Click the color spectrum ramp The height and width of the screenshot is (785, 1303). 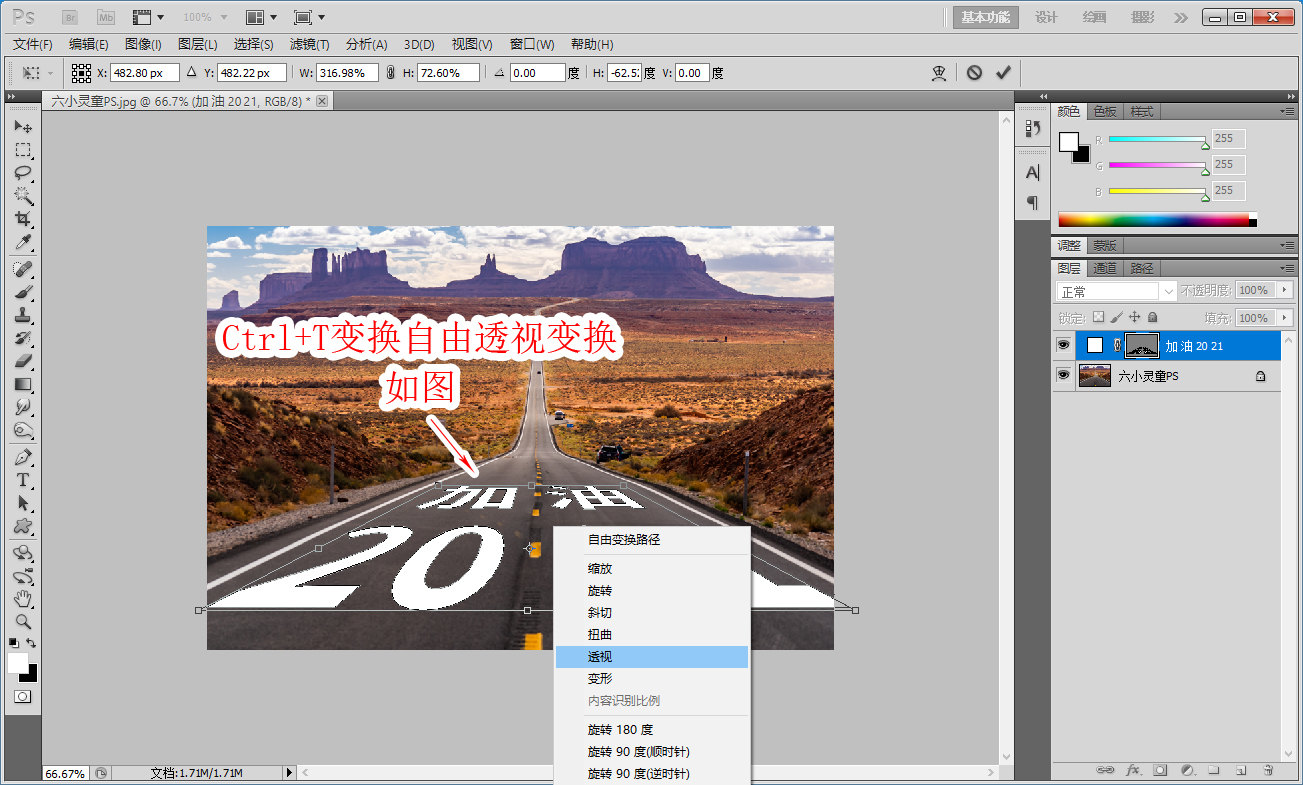[1157, 219]
